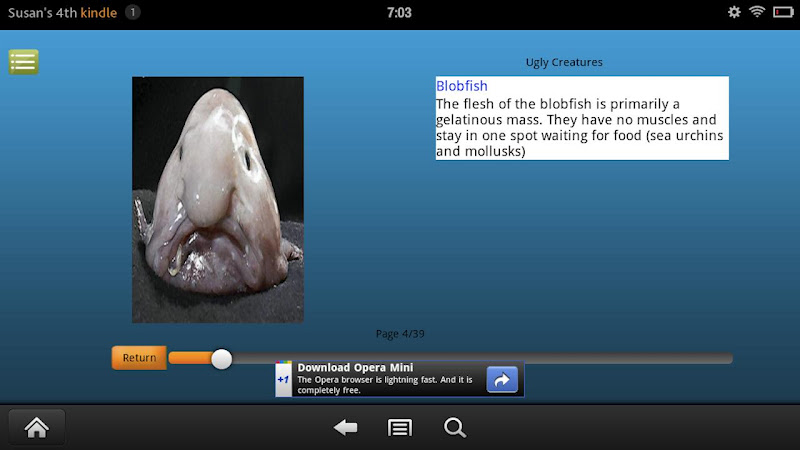Screen dimensions: 800x450
Task: Open the Download Opera Mini ad
Action: (x=399, y=379)
